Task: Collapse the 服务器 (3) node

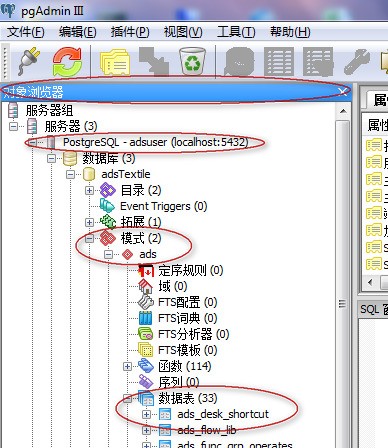Action: pyautogui.click(x=14, y=126)
